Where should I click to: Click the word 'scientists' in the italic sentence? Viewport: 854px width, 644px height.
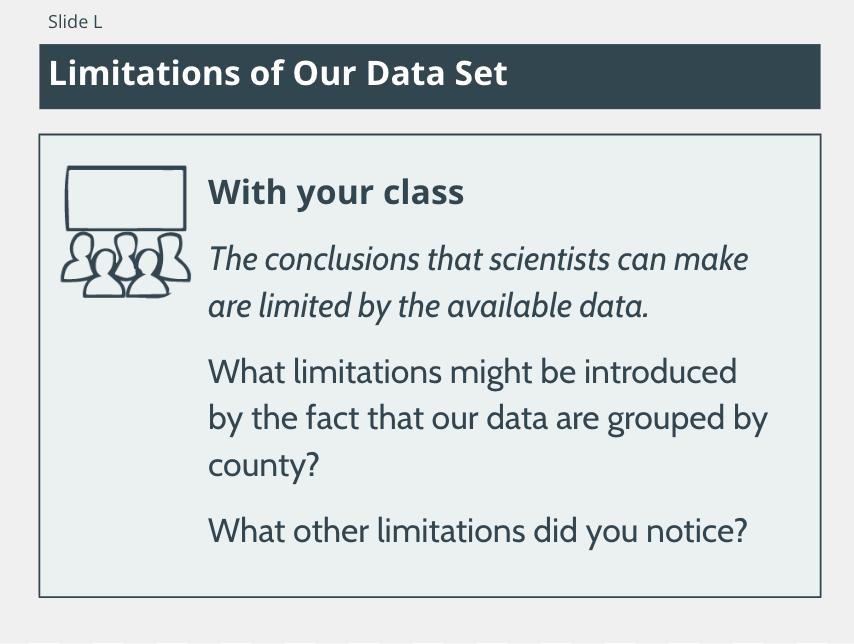tap(549, 259)
